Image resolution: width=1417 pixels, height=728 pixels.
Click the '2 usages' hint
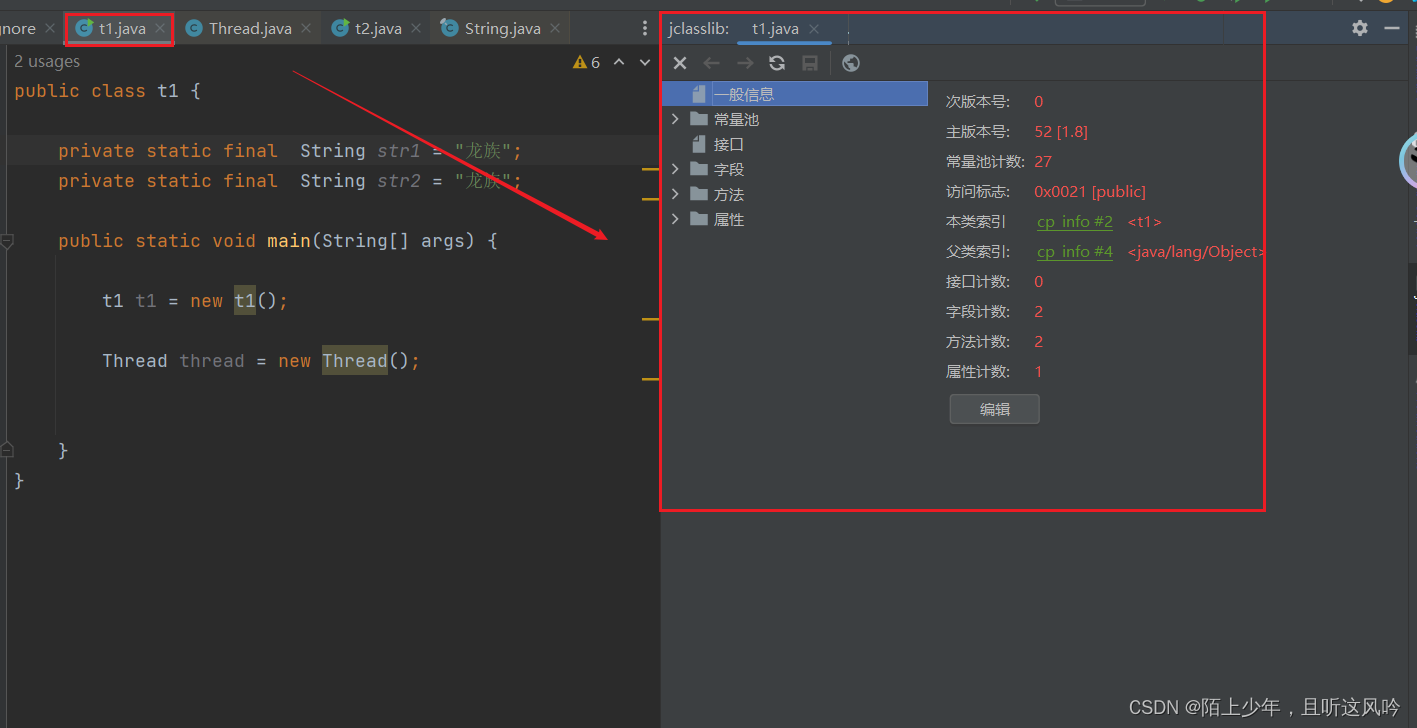tap(47, 62)
